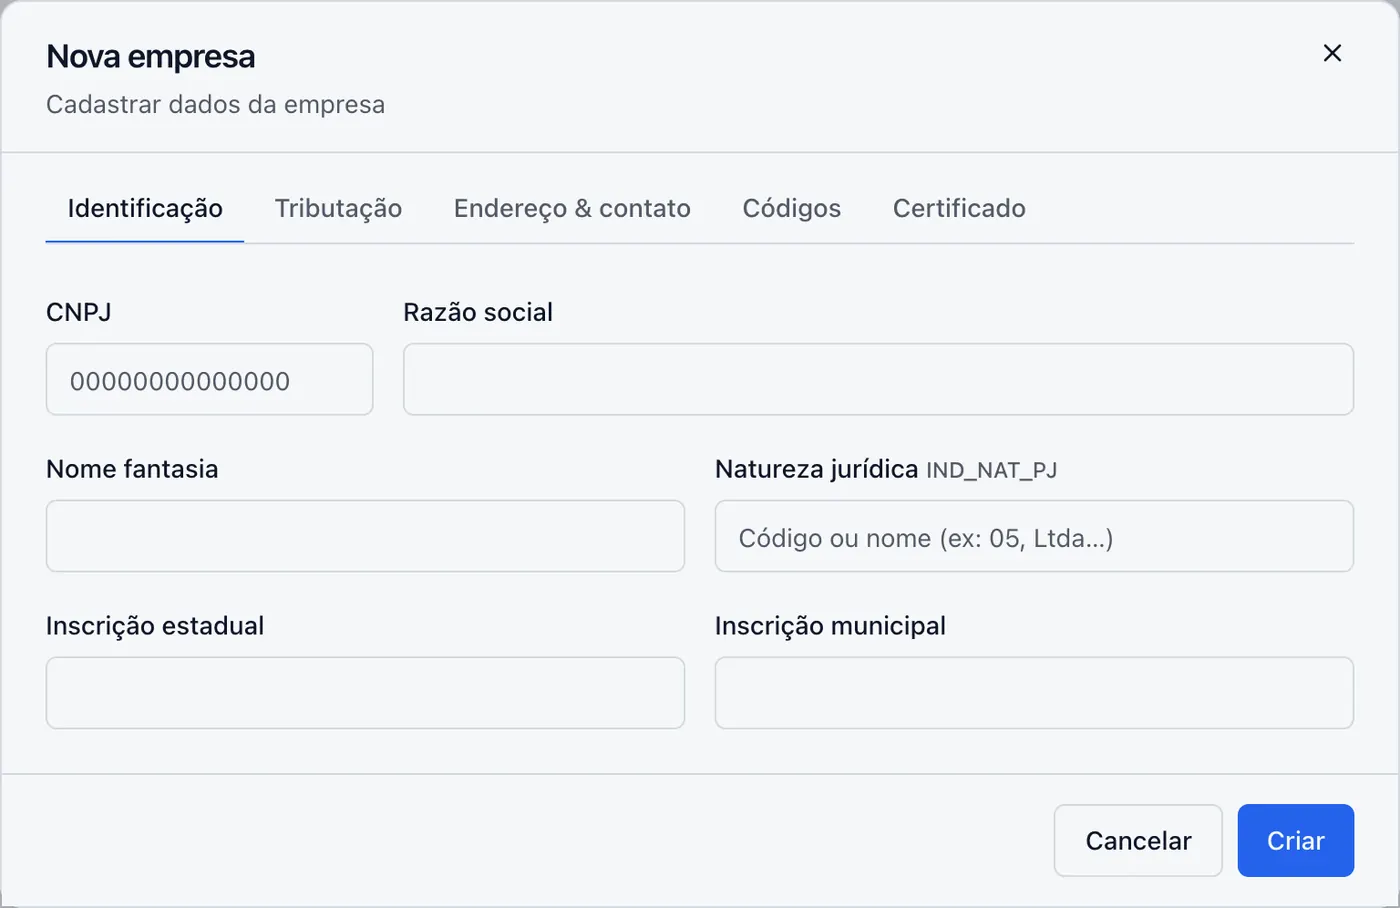Viewport: 1400px width, 908px height.
Task: Open the Endereço & contato tab
Action: [x=572, y=208]
